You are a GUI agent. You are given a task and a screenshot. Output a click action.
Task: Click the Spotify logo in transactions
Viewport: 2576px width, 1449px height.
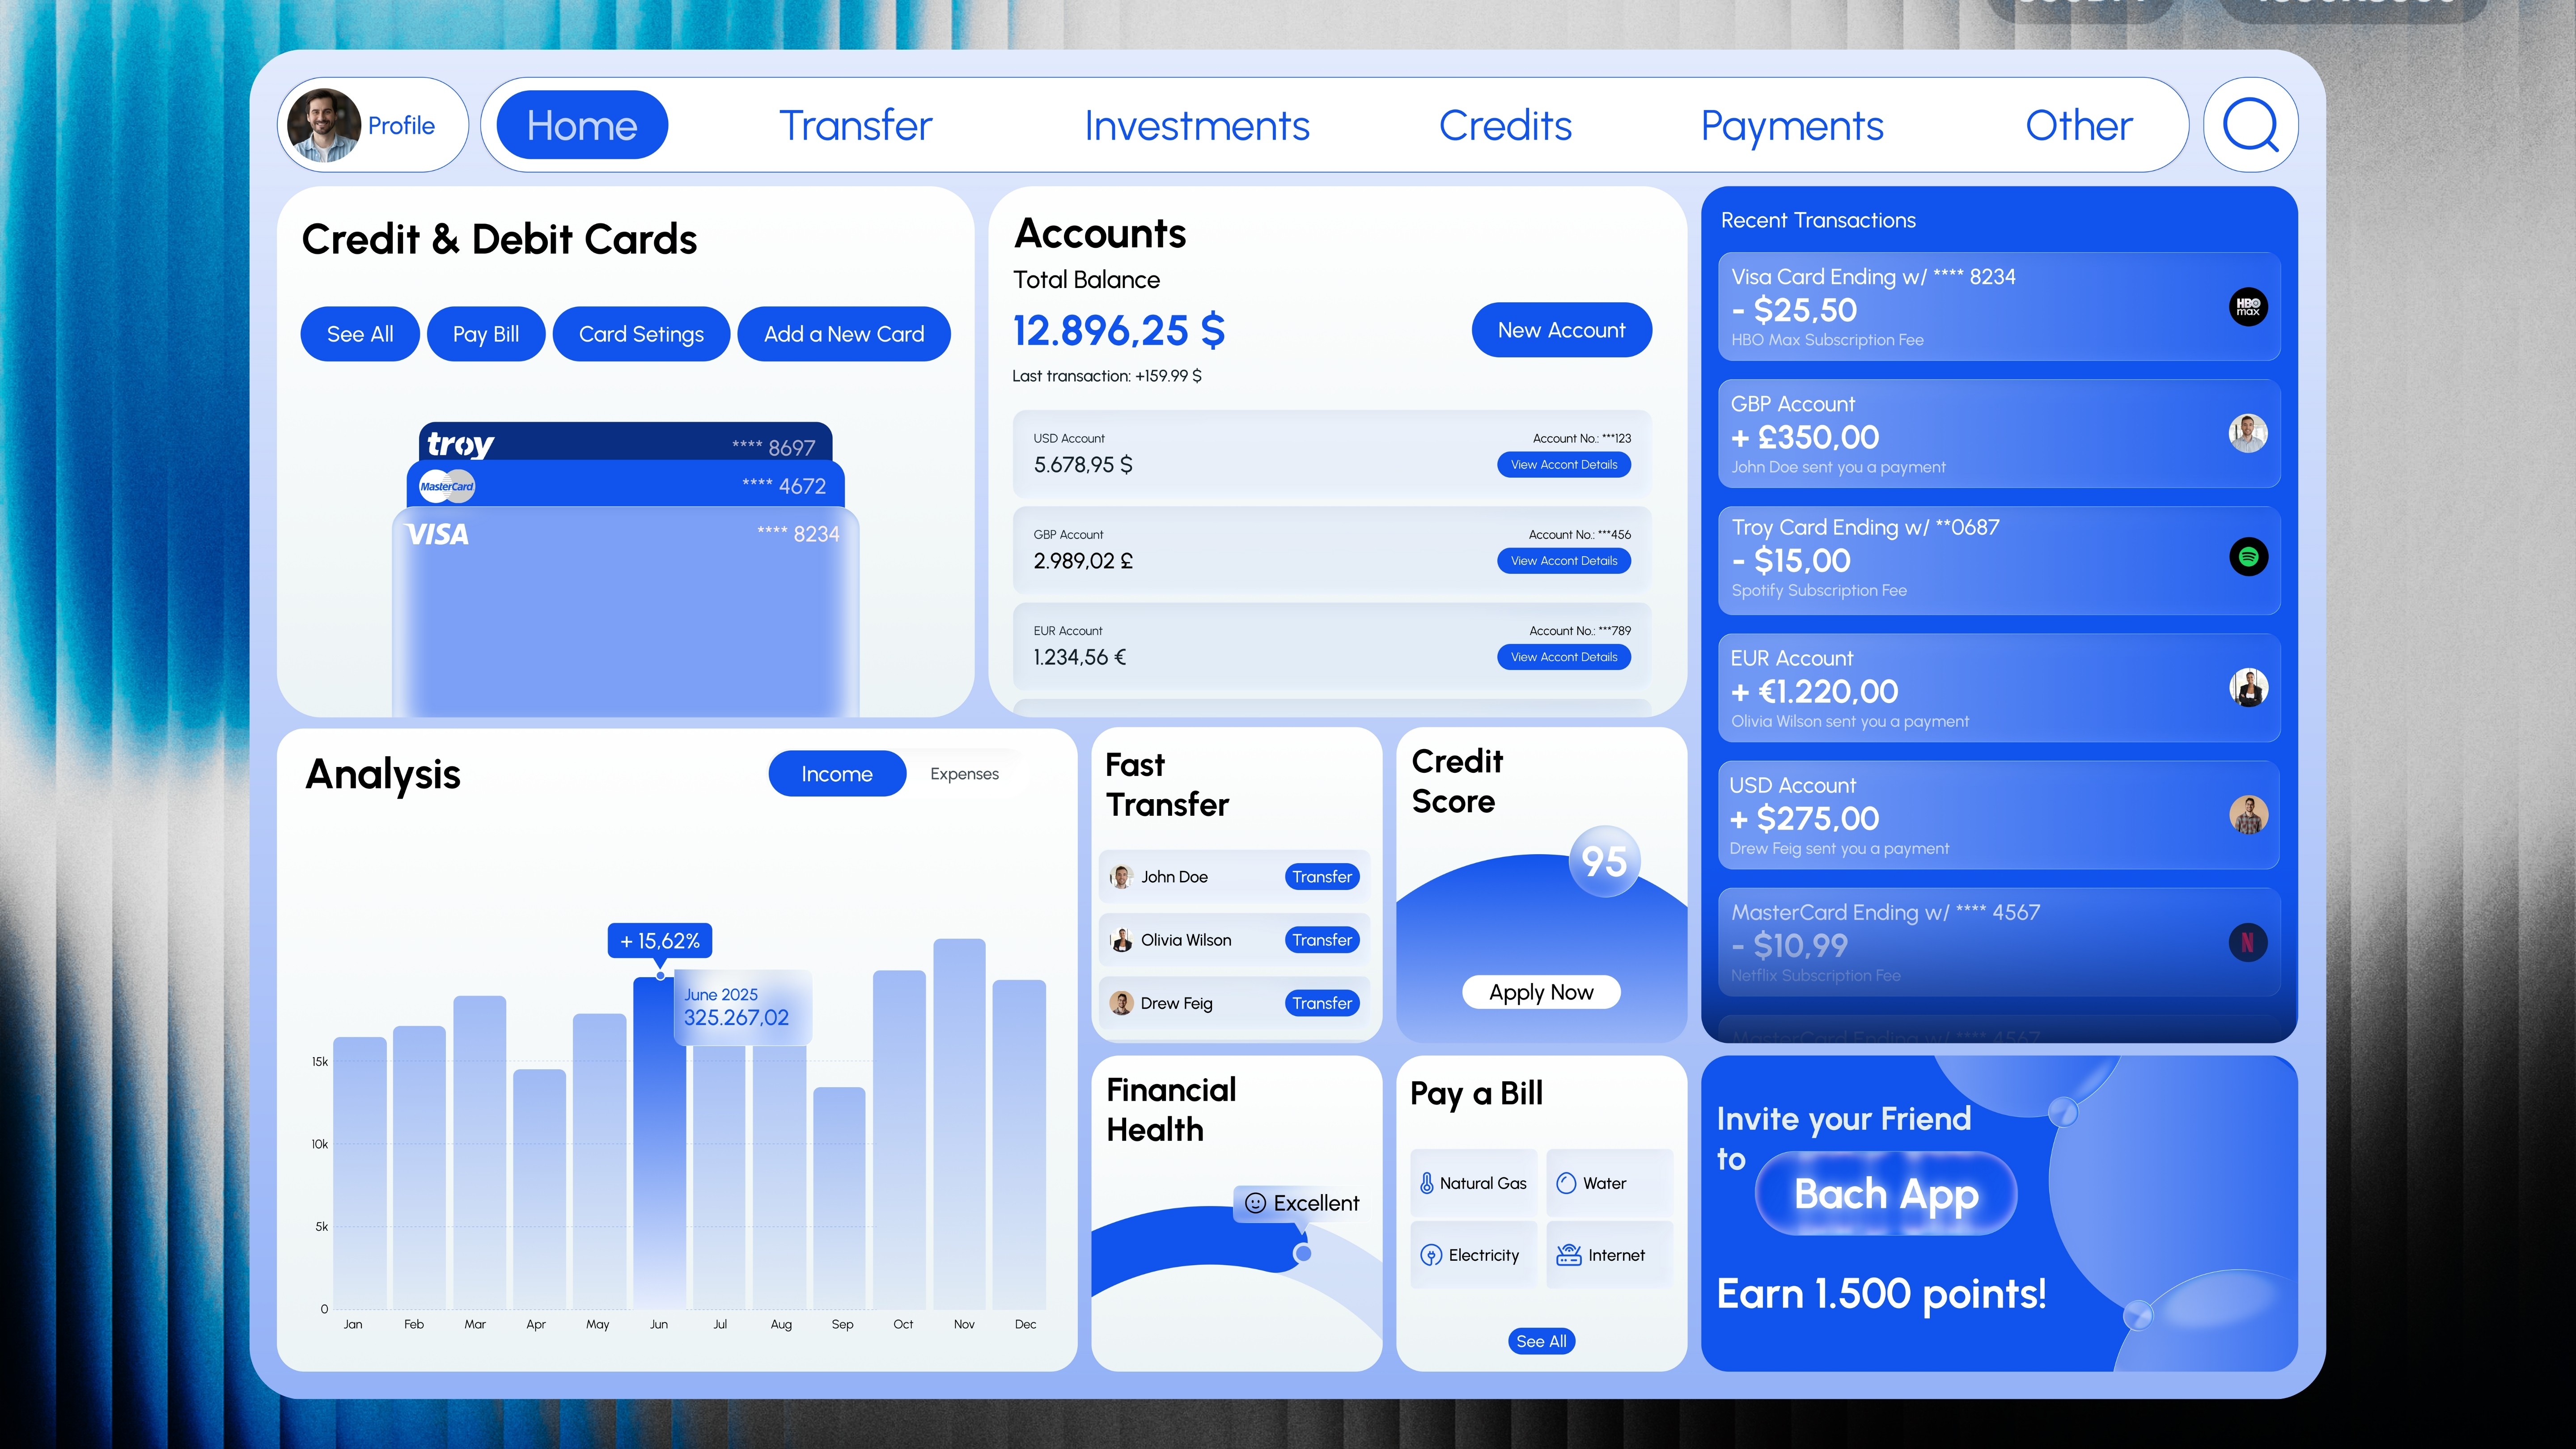(2248, 557)
